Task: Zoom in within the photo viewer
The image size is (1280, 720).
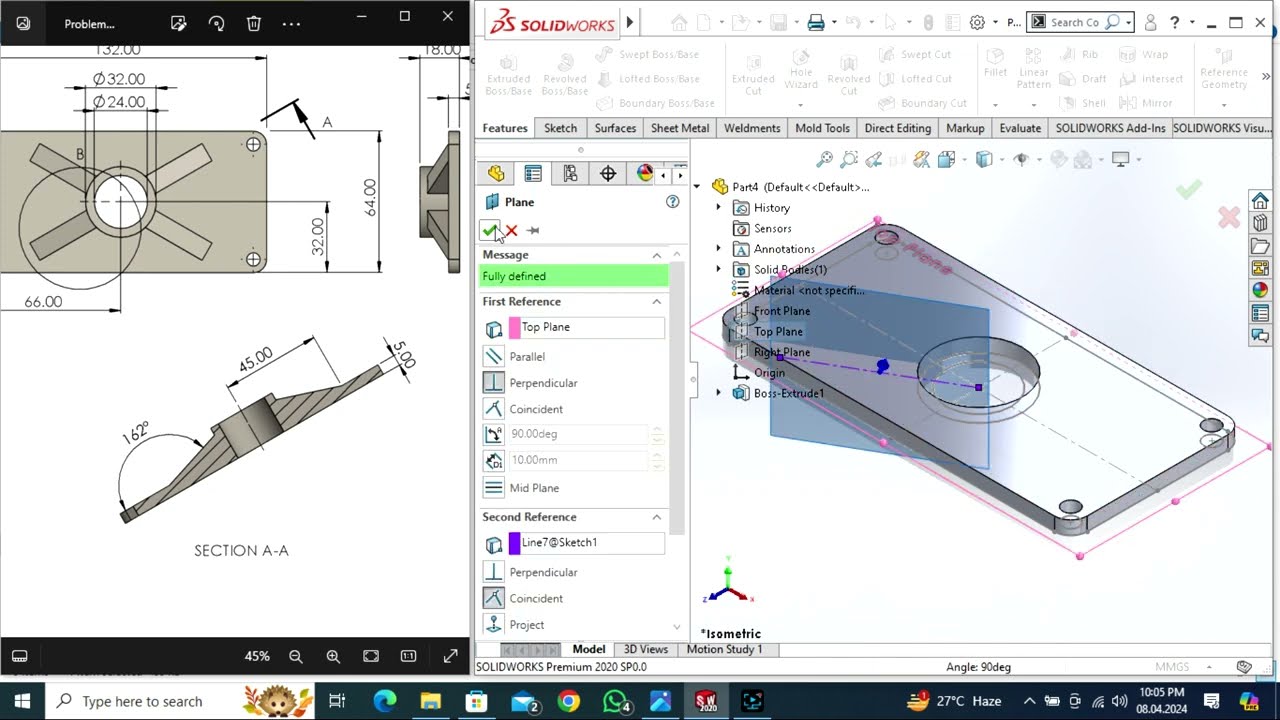Action: [x=333, y=656]
